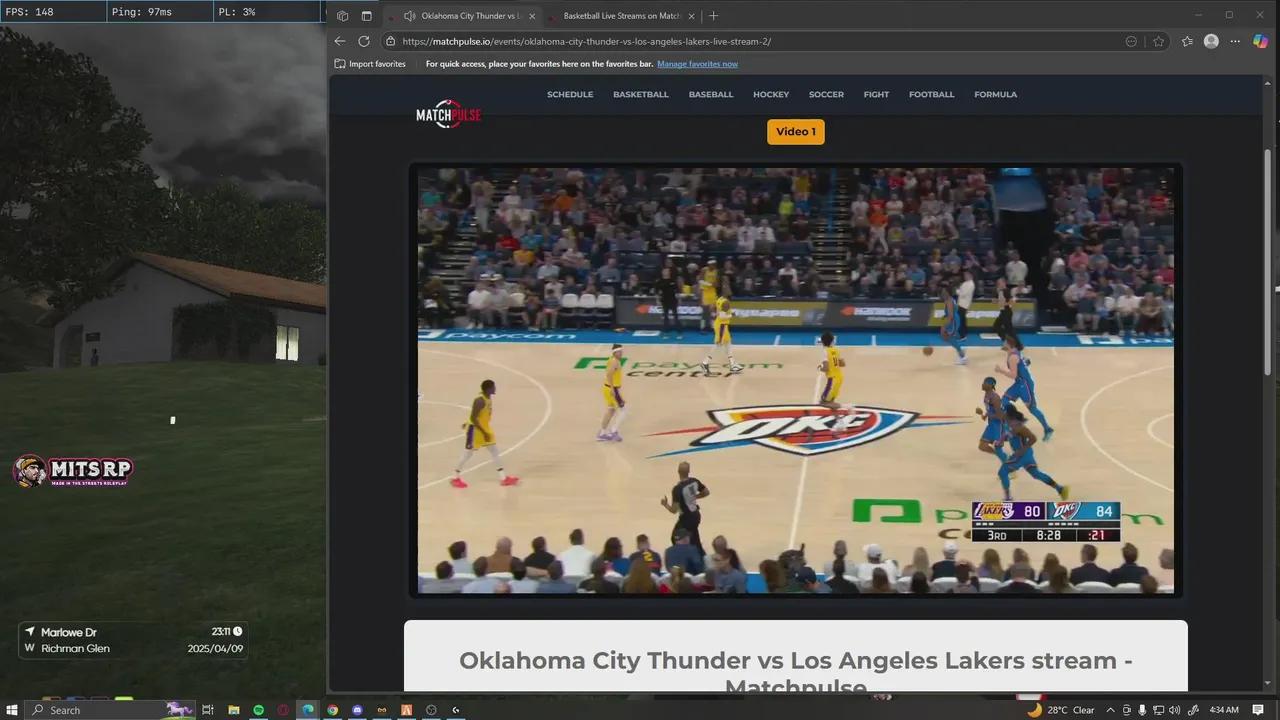Open Edge settings and more menu

(x=1236, y=41)
